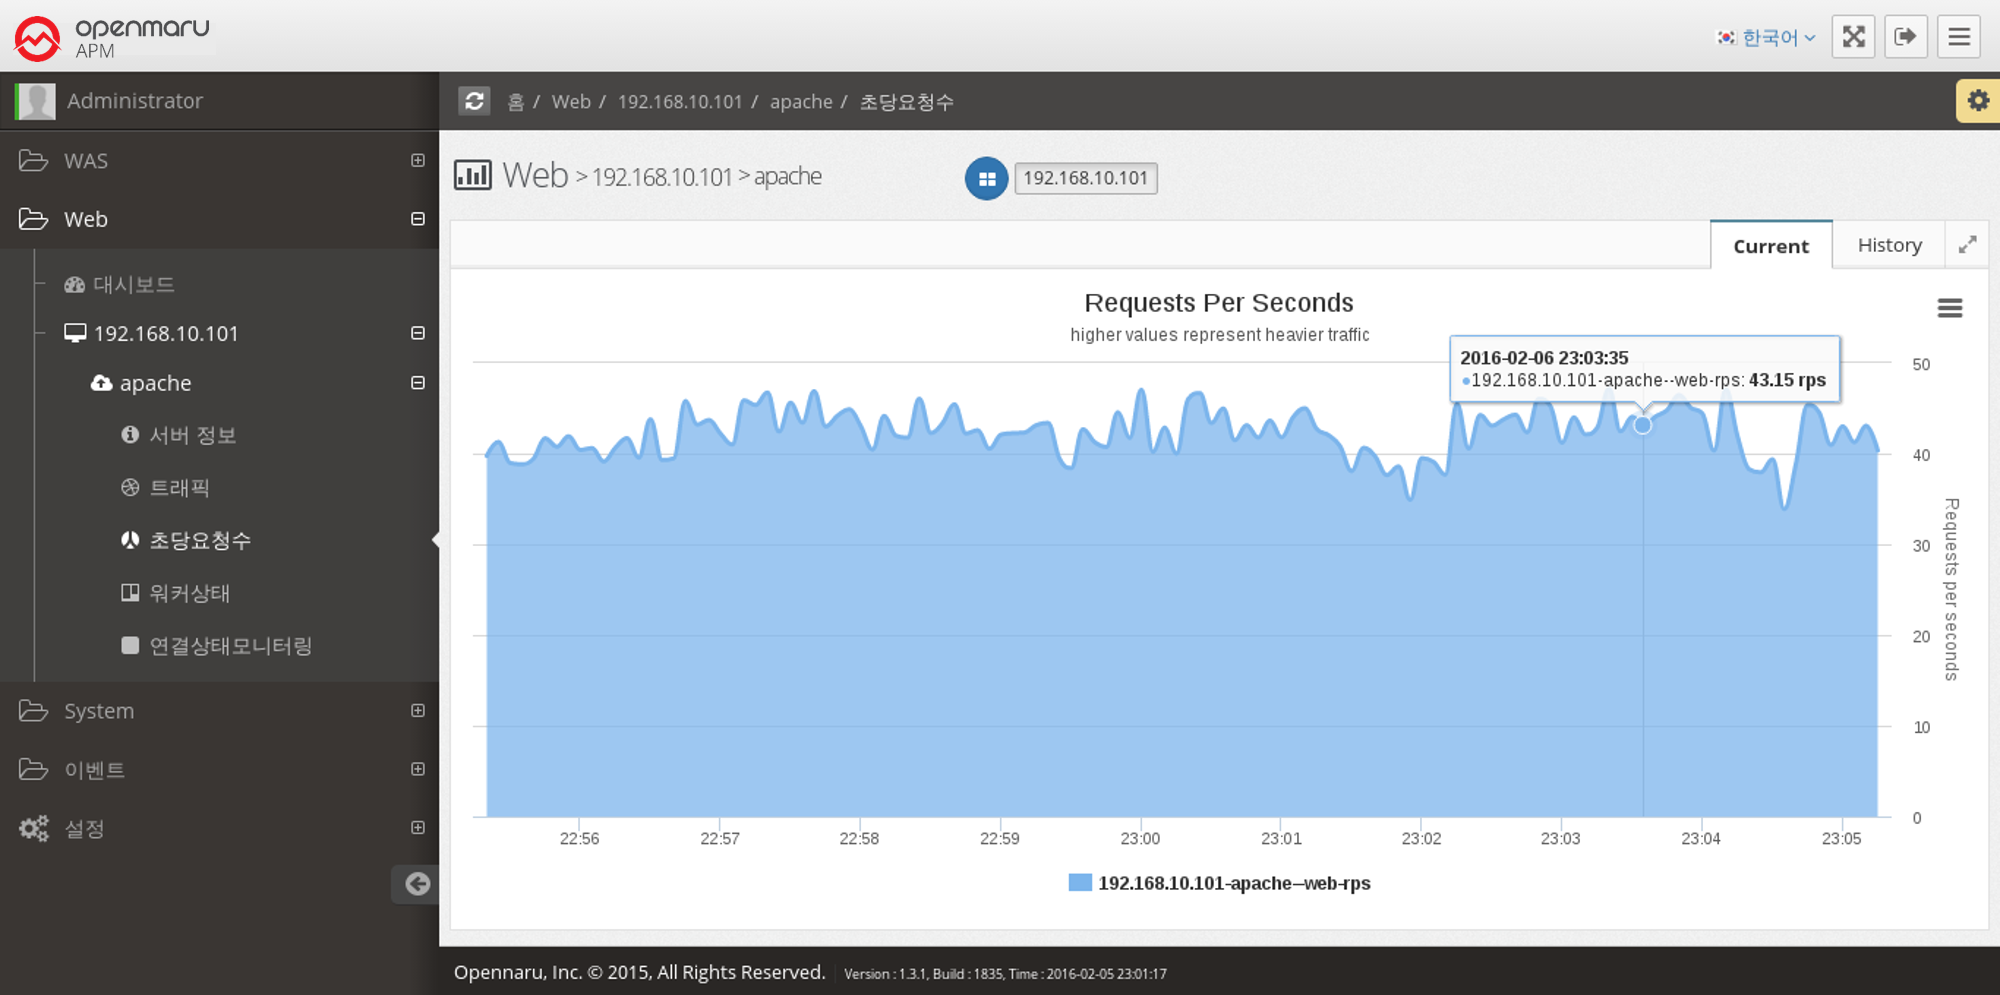Open the yellow settings gear panel
The image size is (2000, 995).
(x=1977, y=101)
